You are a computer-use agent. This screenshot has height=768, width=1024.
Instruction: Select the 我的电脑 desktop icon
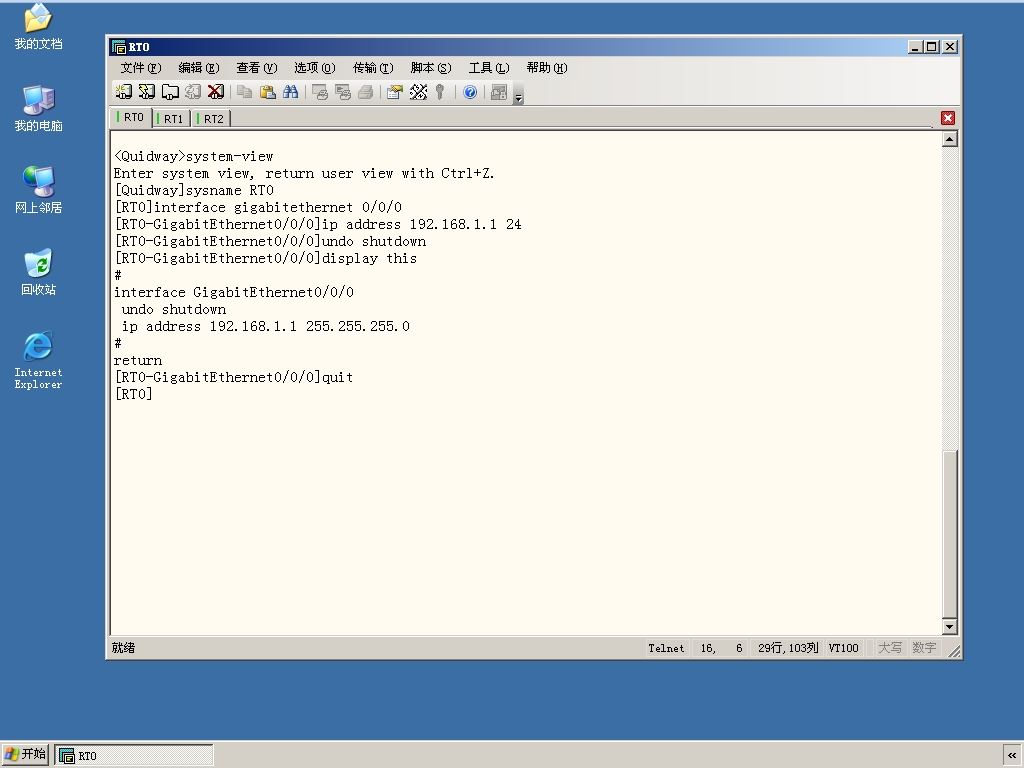39,108
